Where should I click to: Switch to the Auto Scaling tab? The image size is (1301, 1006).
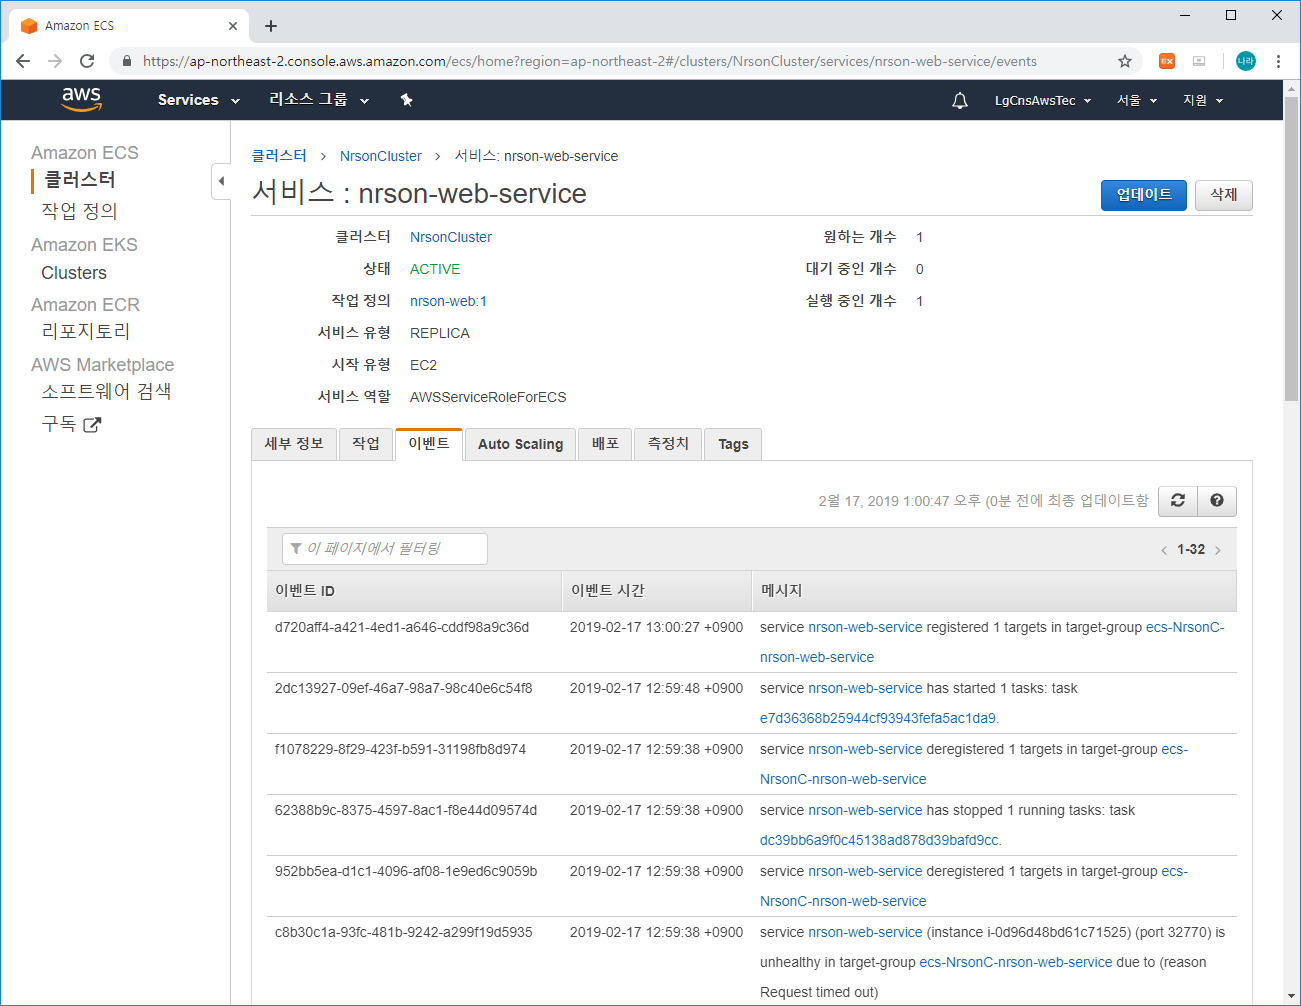coord(520,444)
